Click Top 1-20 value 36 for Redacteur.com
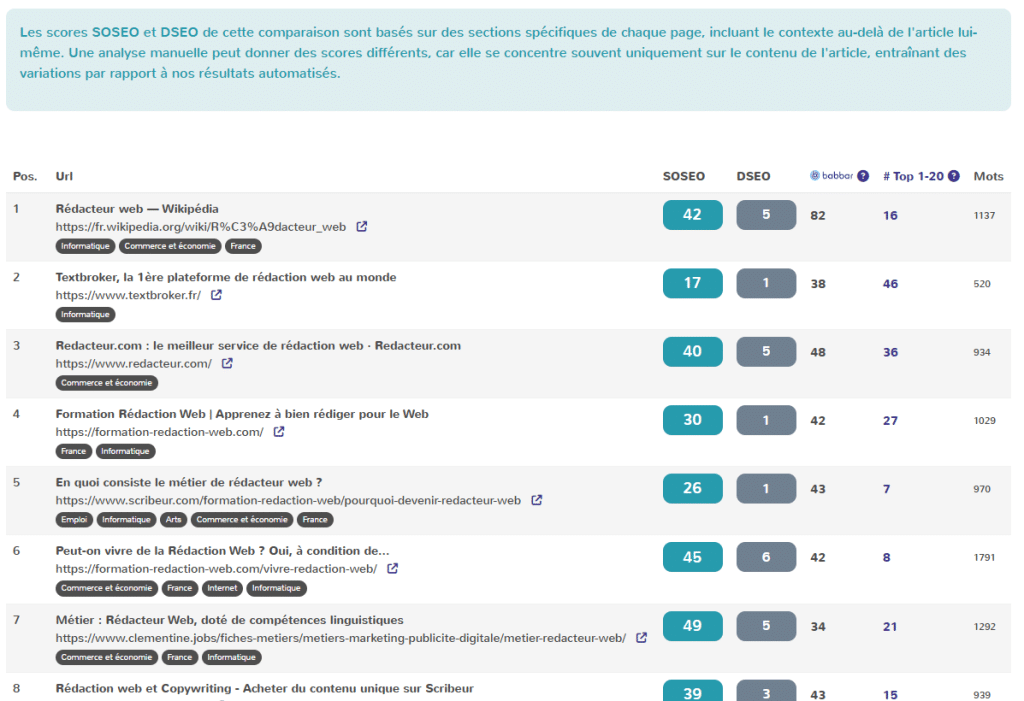Screen dimensions: 1024x701 tap(890, 352)
